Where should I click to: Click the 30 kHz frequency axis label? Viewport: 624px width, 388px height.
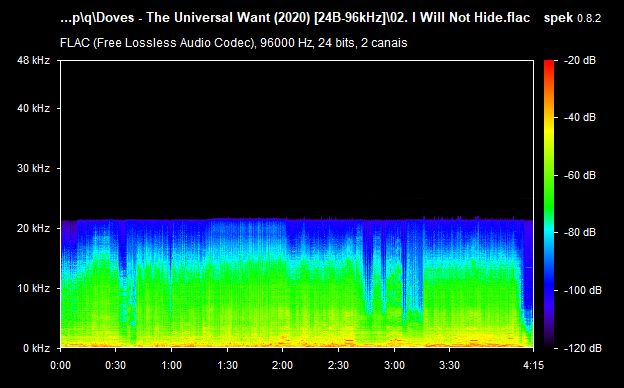[x=33, y=168]
